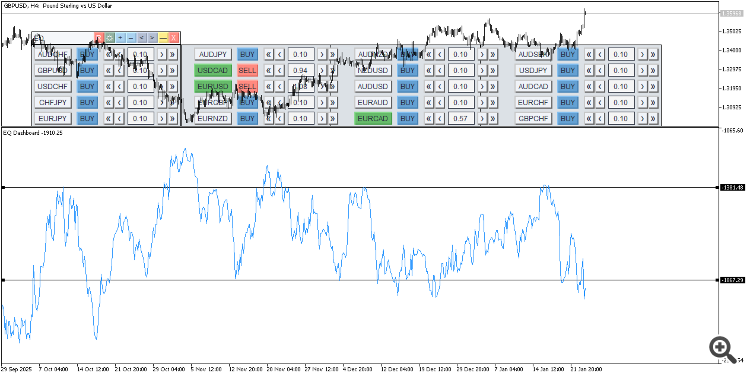Switch USDCAD direction using its SELL button
Image resolution: width=750 pixels, height=376 pixels.
[247, 70]
